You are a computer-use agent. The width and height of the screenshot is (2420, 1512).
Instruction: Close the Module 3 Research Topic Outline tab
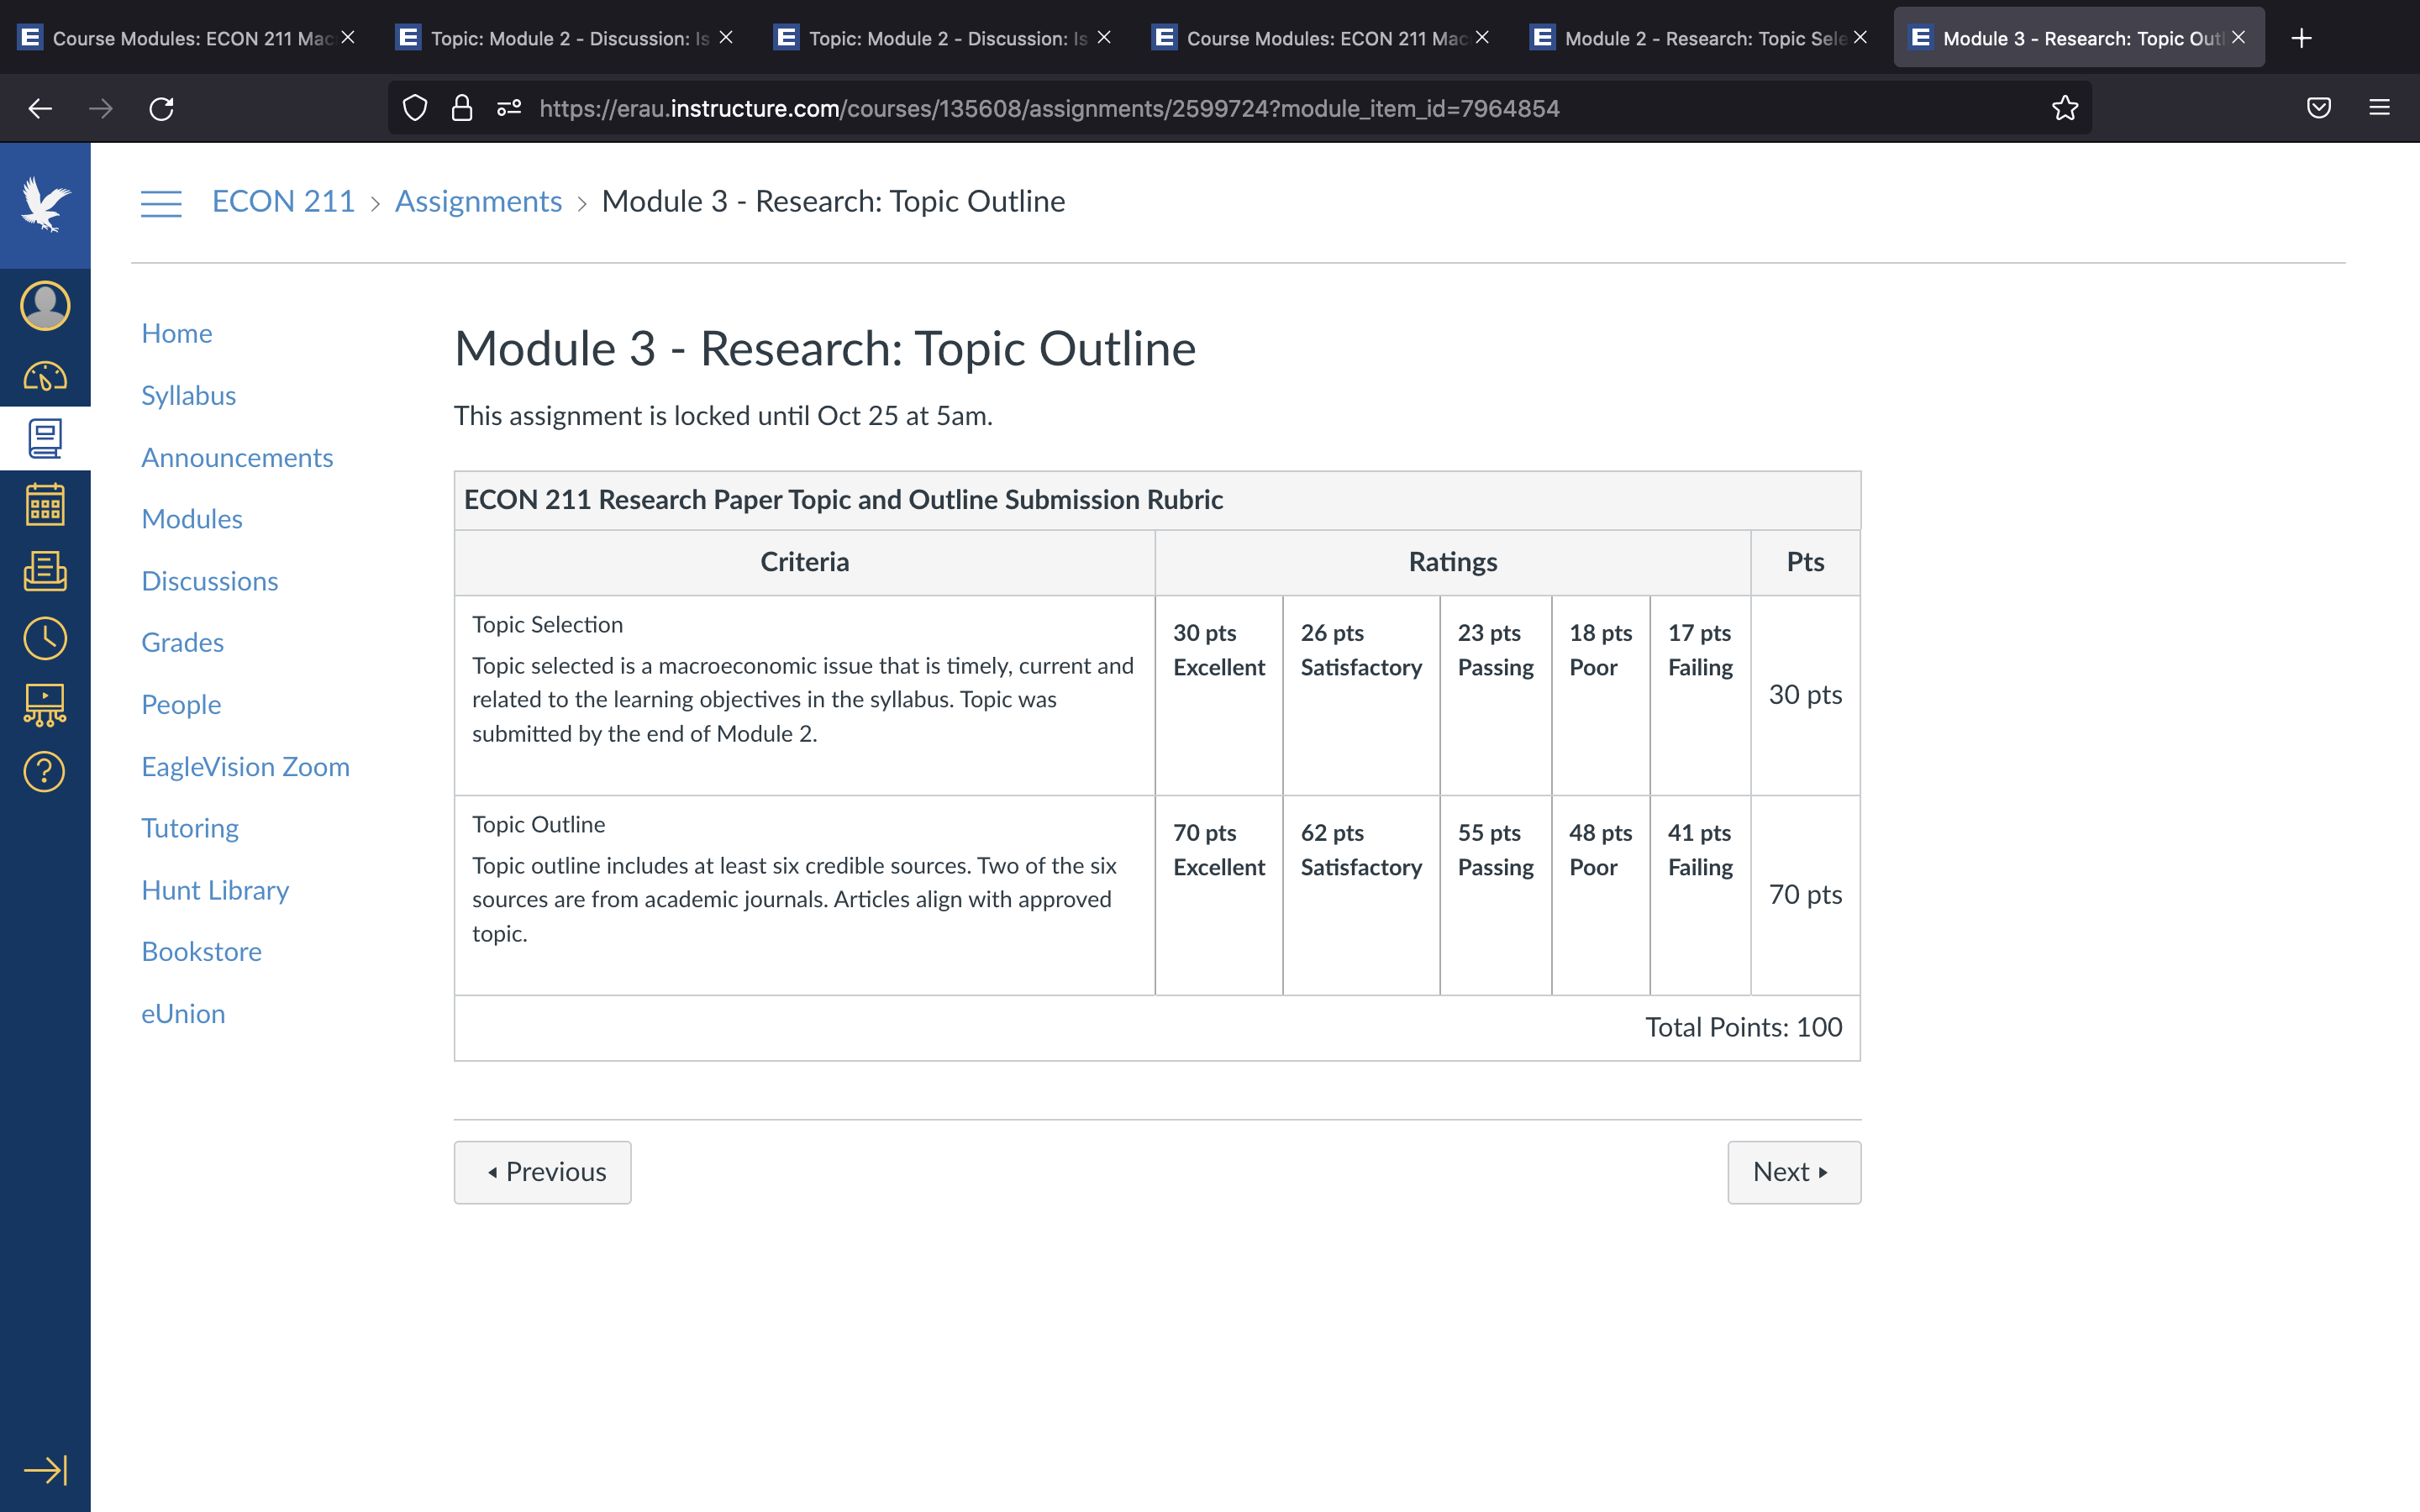coord(2239,37)
